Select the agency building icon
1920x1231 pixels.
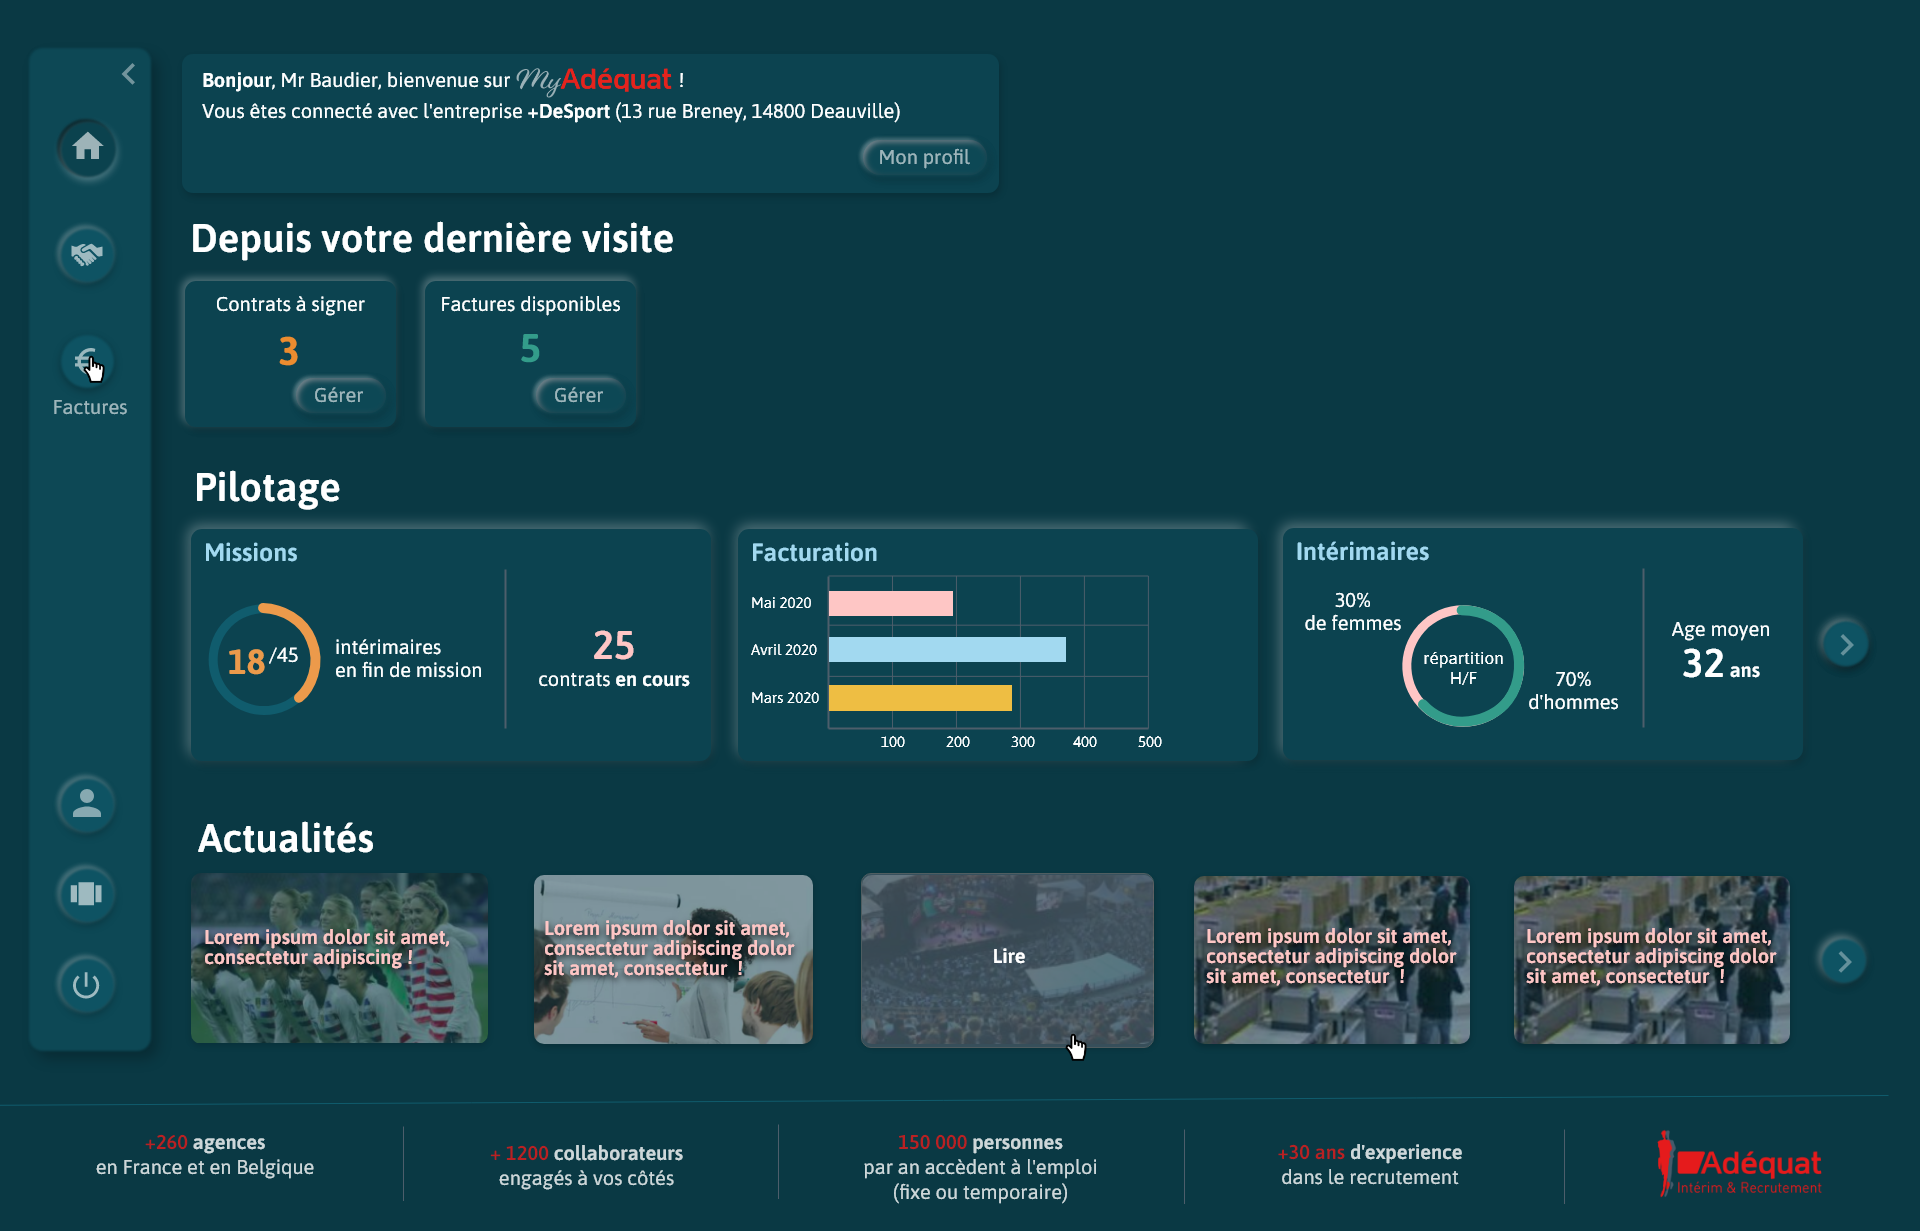tap(86, 893)
